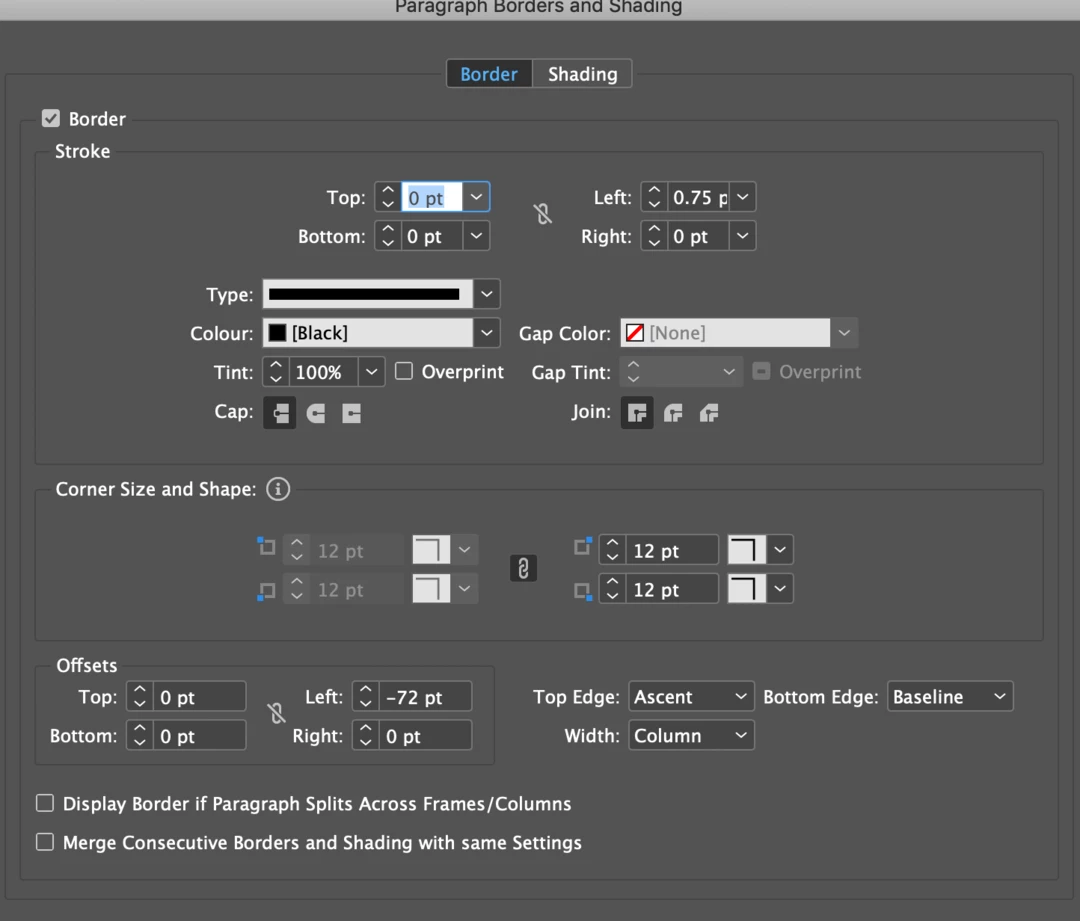The width and height of the screenshot is (1080, 921).
Task: Toggle the Gap Tint Overprint checkbox
Action: 761,371
